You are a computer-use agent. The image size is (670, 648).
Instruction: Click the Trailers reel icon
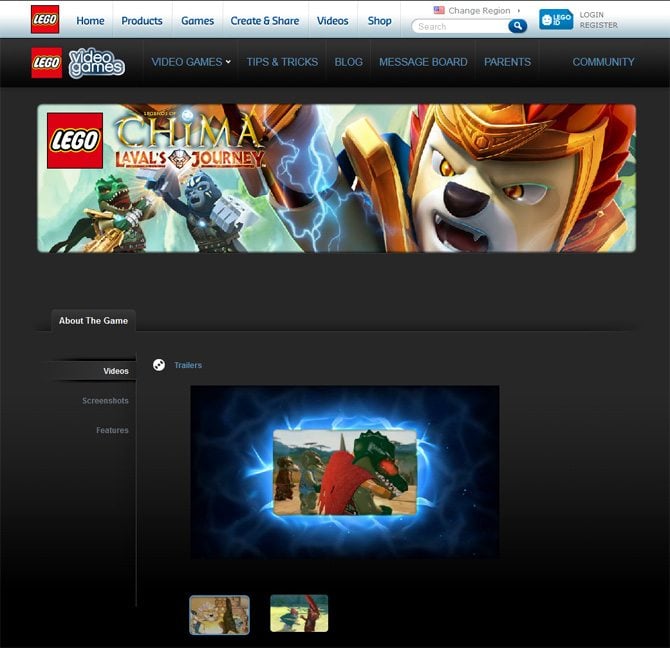(159, 365)
